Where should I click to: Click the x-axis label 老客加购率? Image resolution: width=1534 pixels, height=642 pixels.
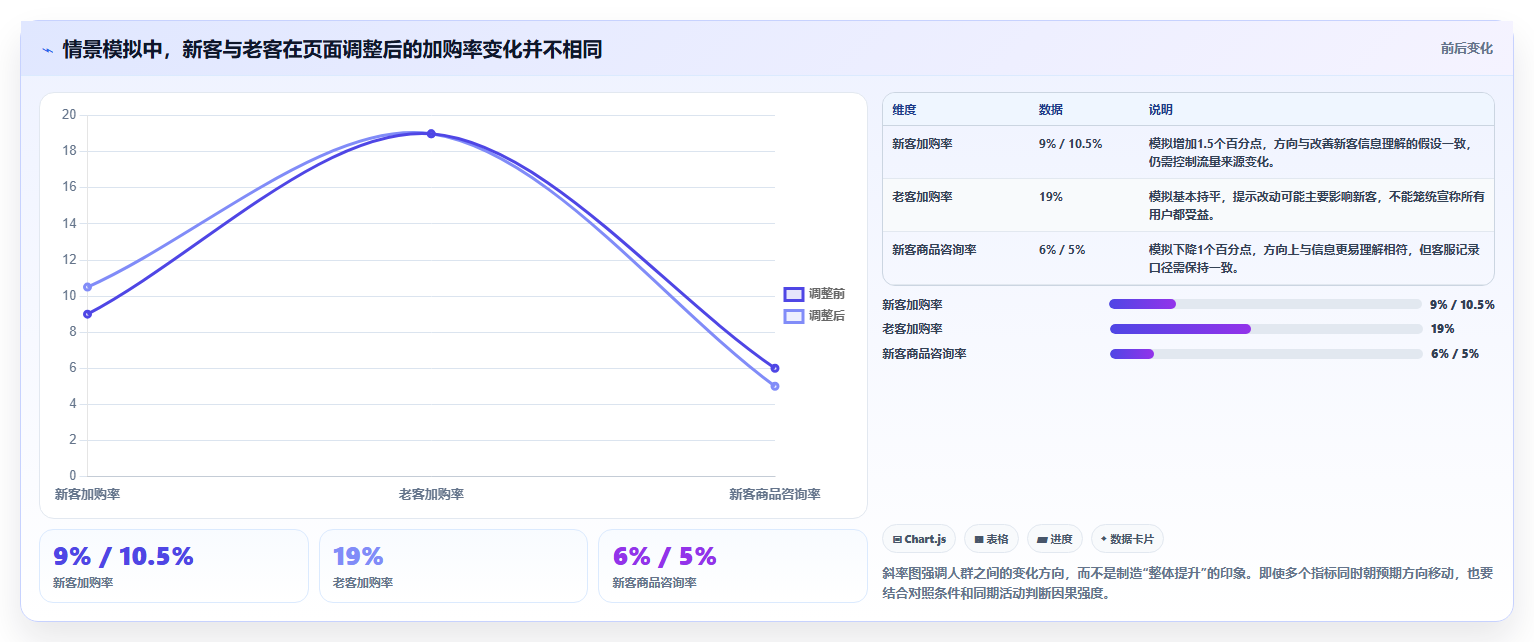tap(431, 494)
